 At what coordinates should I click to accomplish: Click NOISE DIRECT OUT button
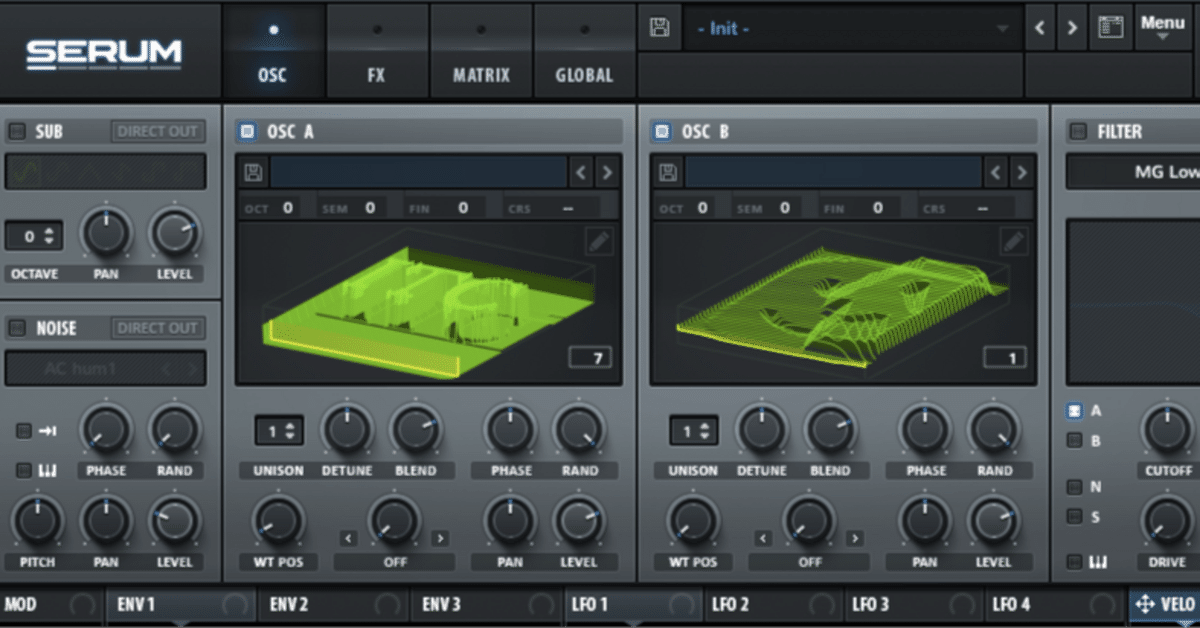coord(157,328)
